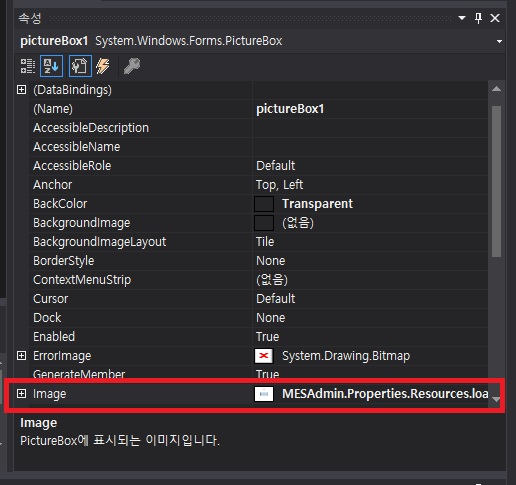Viewport: 516px width, 485px height.
Task: Click the Image resource thumbnail preview
Action: click(264, 394)
